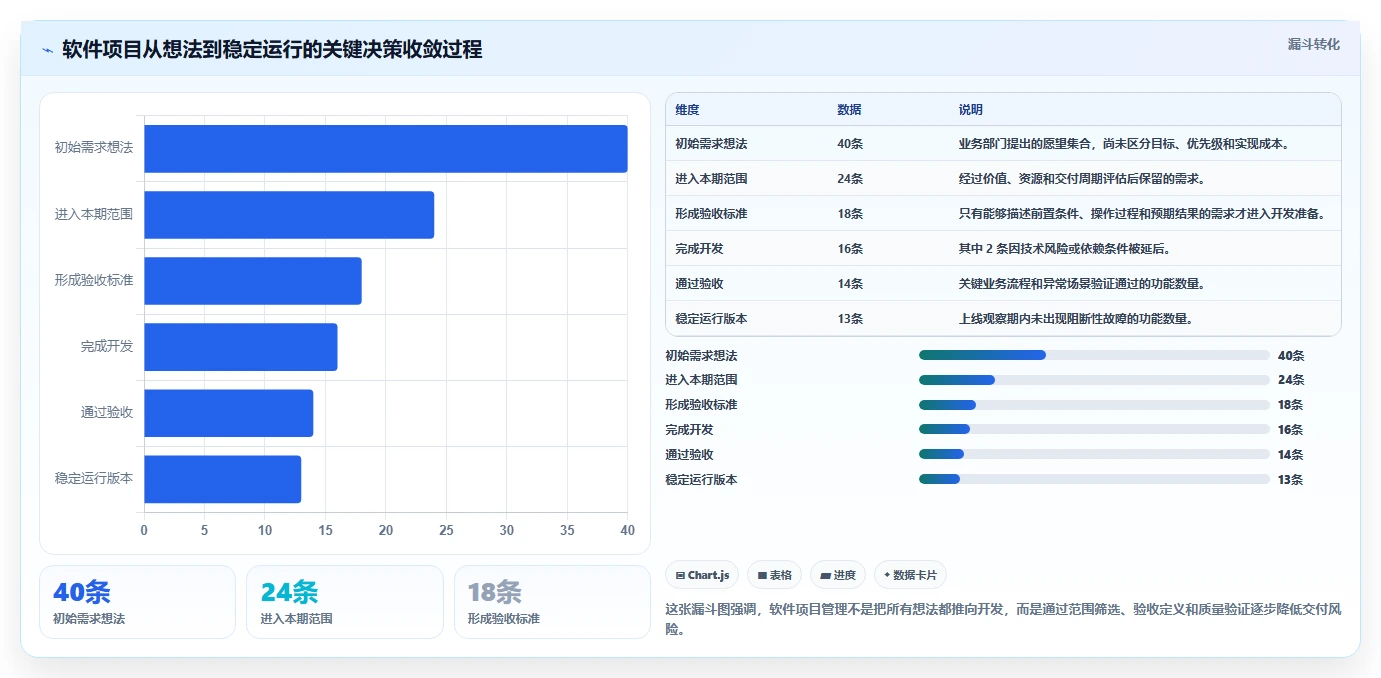Click the 漏斗转化 badge in the header

pyautogui.click(x=1313, y=44)
